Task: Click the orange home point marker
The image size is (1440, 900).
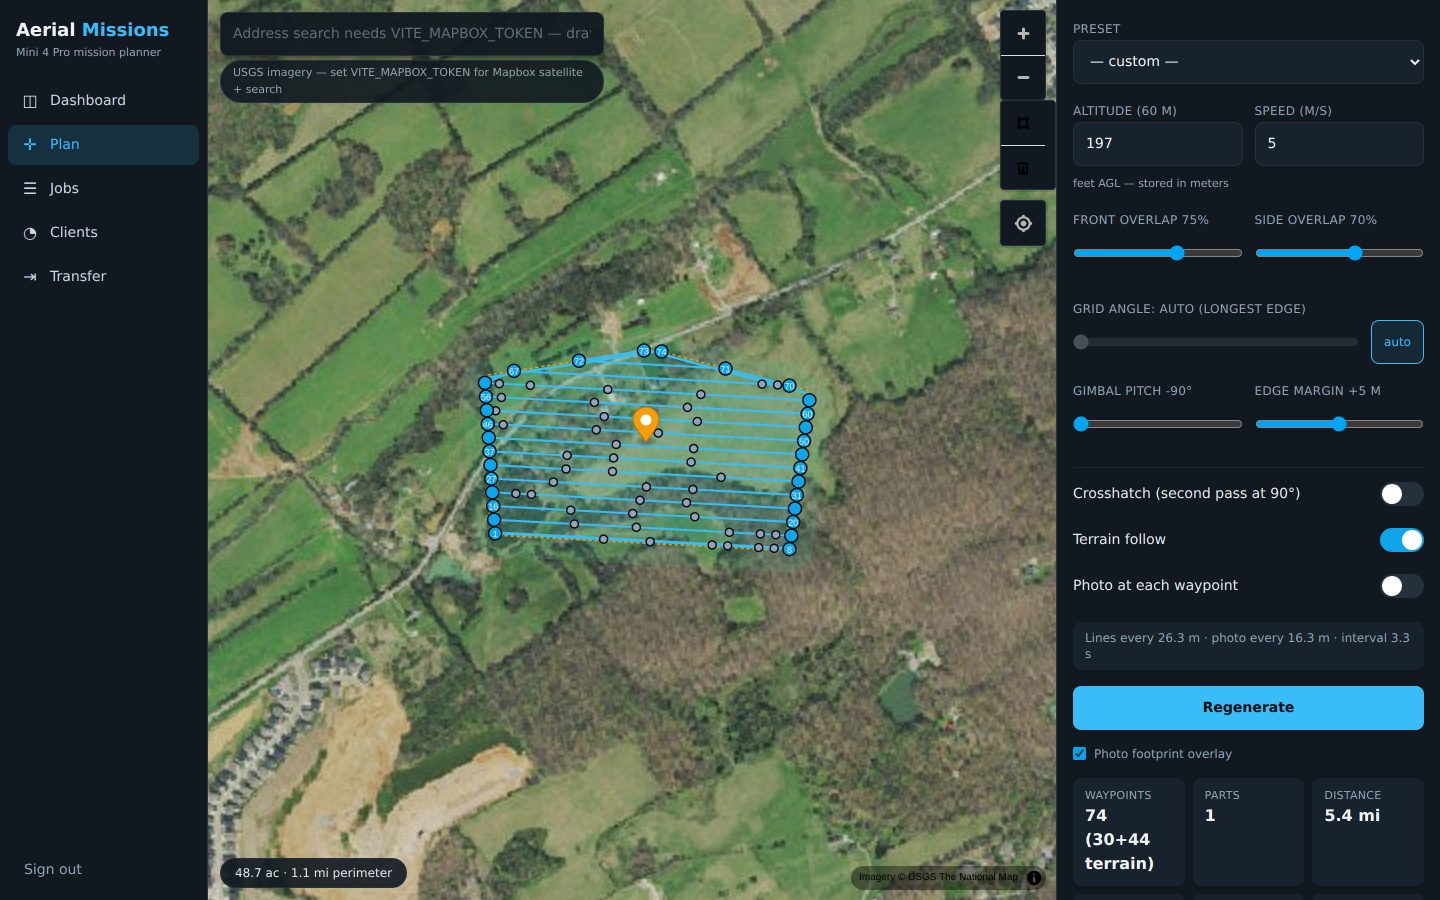Action: [646, 423]
